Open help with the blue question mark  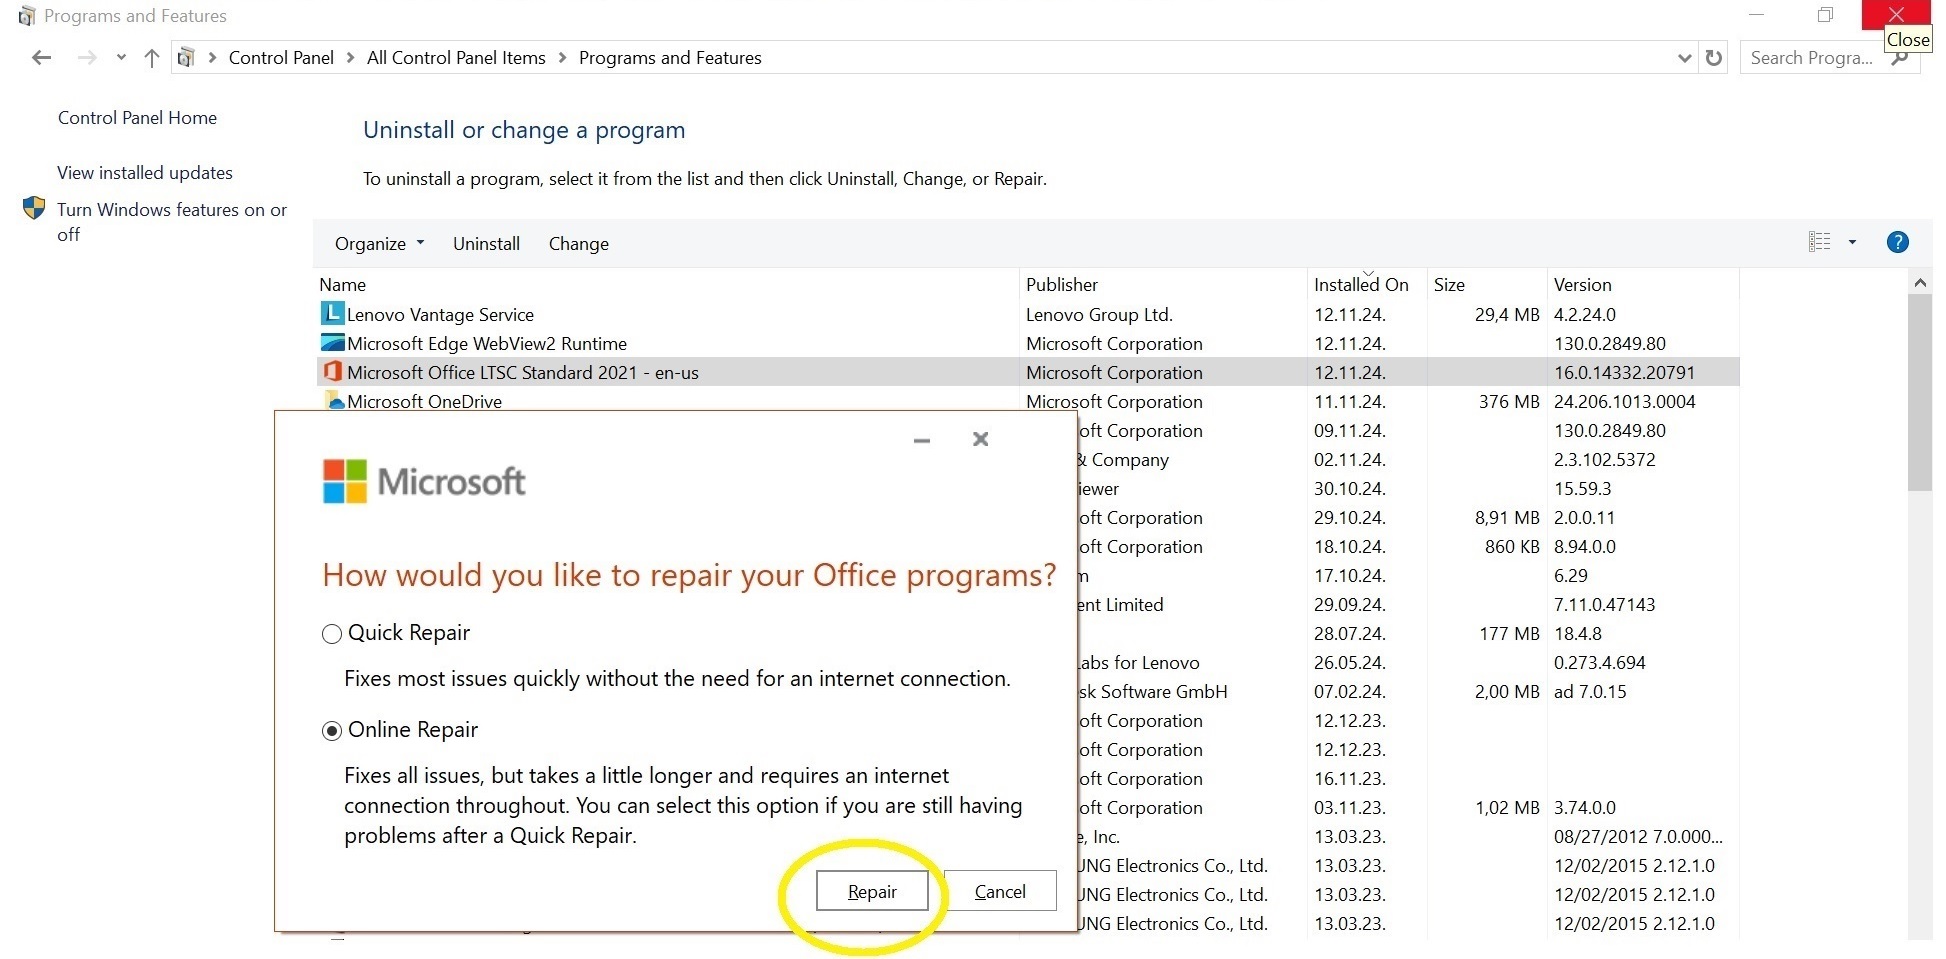point(1897,242)
